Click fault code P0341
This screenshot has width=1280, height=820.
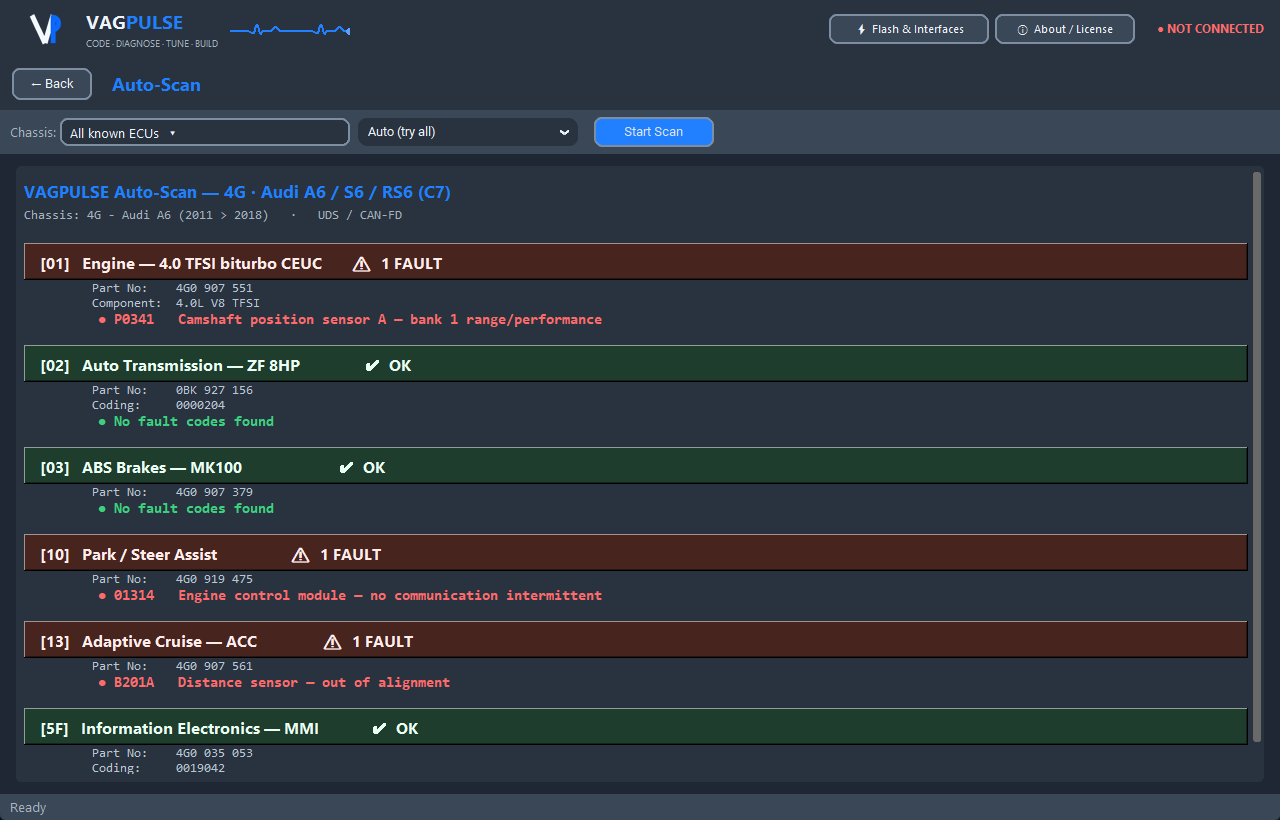pyautogui.click(x=134, y=320)
